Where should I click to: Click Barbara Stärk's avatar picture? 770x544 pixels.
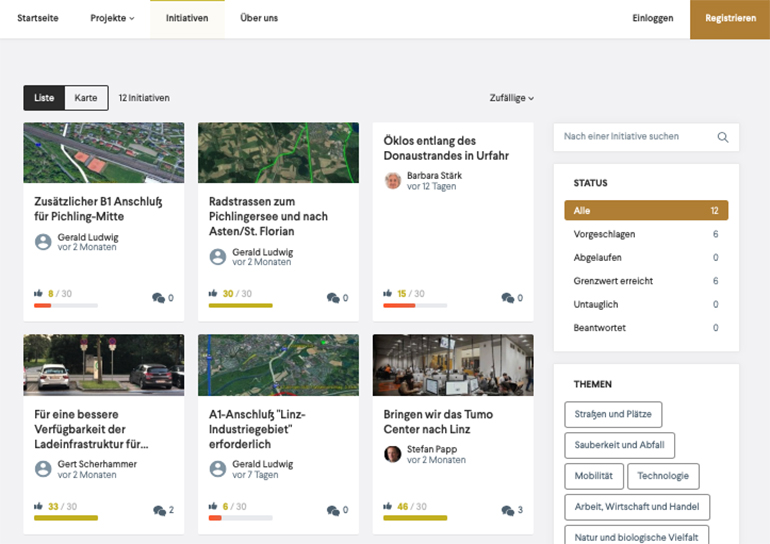click(393, 181)
